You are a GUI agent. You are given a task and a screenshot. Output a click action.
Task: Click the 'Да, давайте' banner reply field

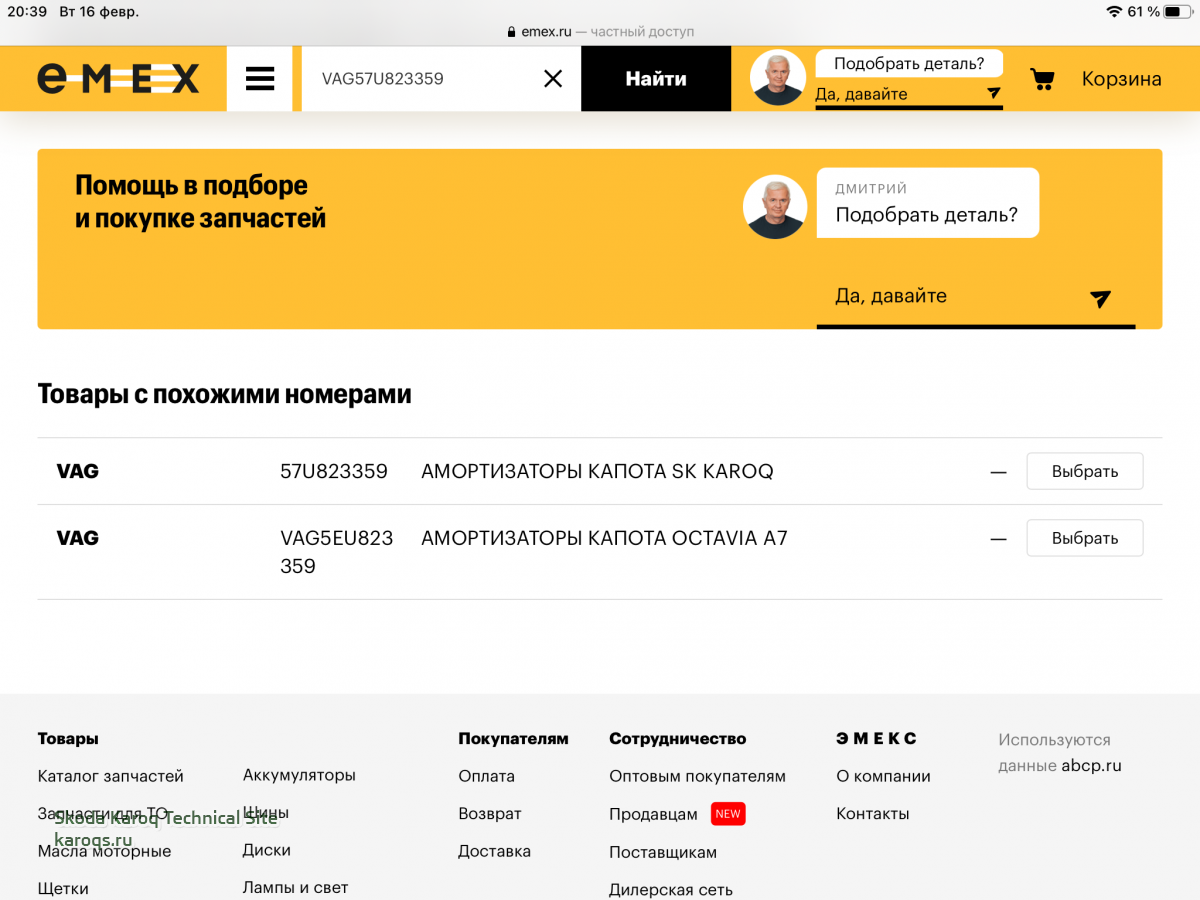tap(950, 297)
